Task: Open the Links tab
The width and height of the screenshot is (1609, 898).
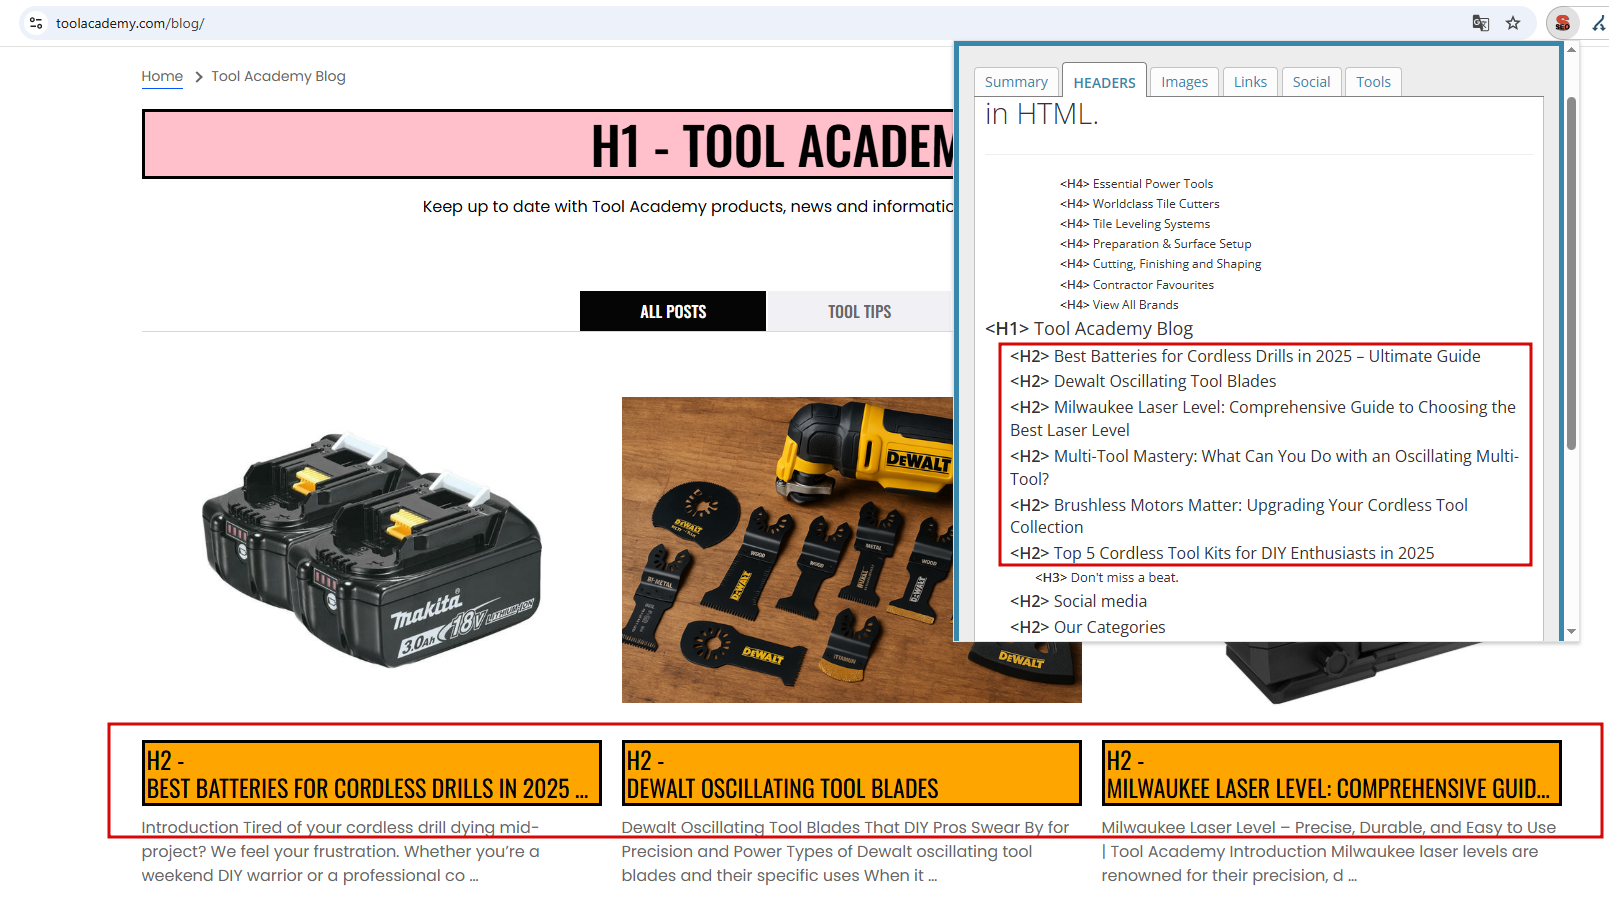Action: (x=1250, y=82)
